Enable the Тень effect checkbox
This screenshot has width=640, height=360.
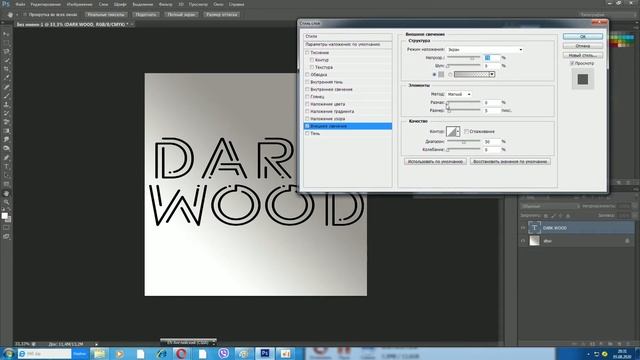pos(307,133)
